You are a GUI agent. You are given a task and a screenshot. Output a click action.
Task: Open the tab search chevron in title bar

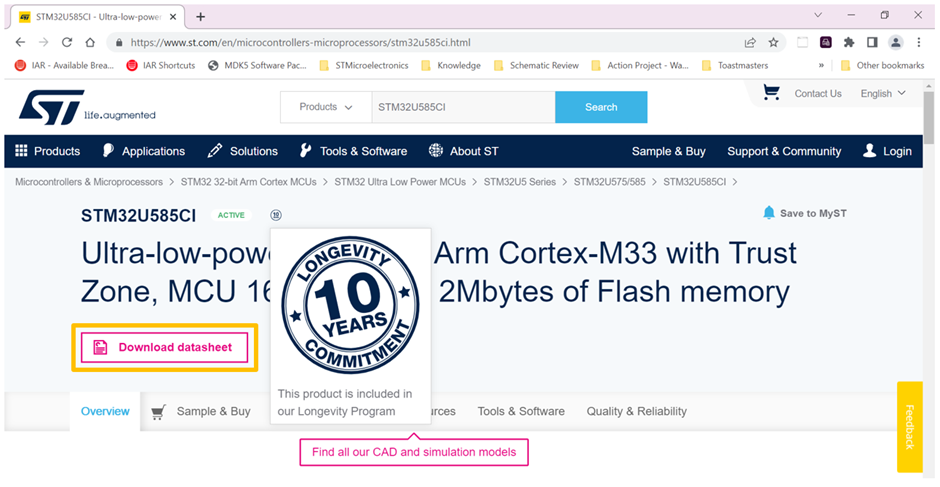(818, 15)
